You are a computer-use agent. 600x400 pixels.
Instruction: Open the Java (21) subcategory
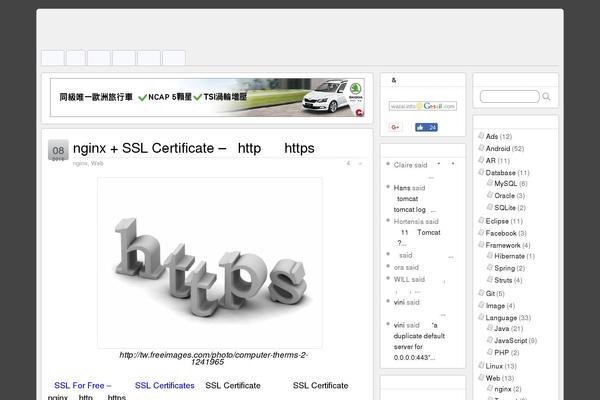point(509,328)
